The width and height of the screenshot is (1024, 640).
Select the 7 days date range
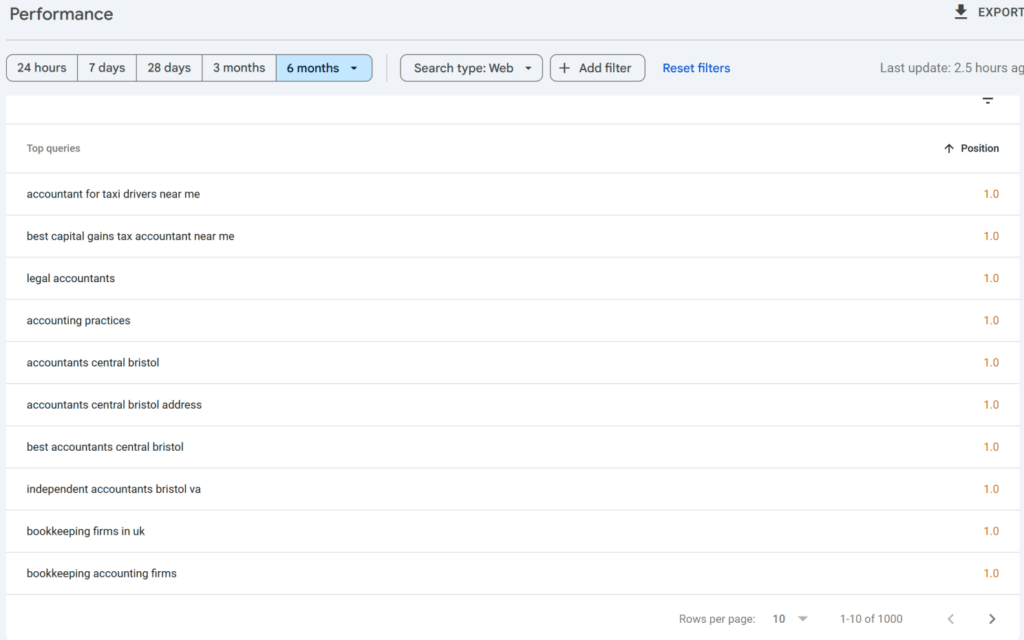point(106,68)
